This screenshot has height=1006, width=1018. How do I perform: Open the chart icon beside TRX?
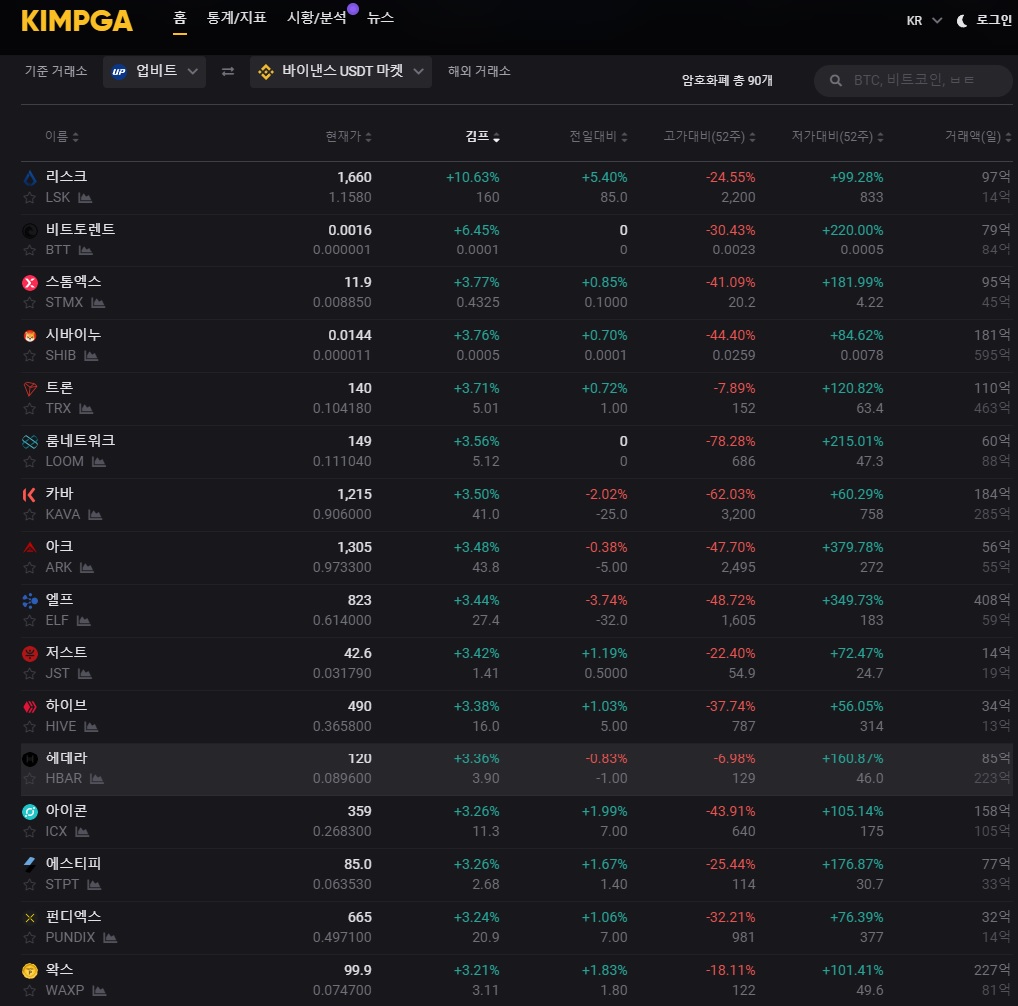pos(86,408)
